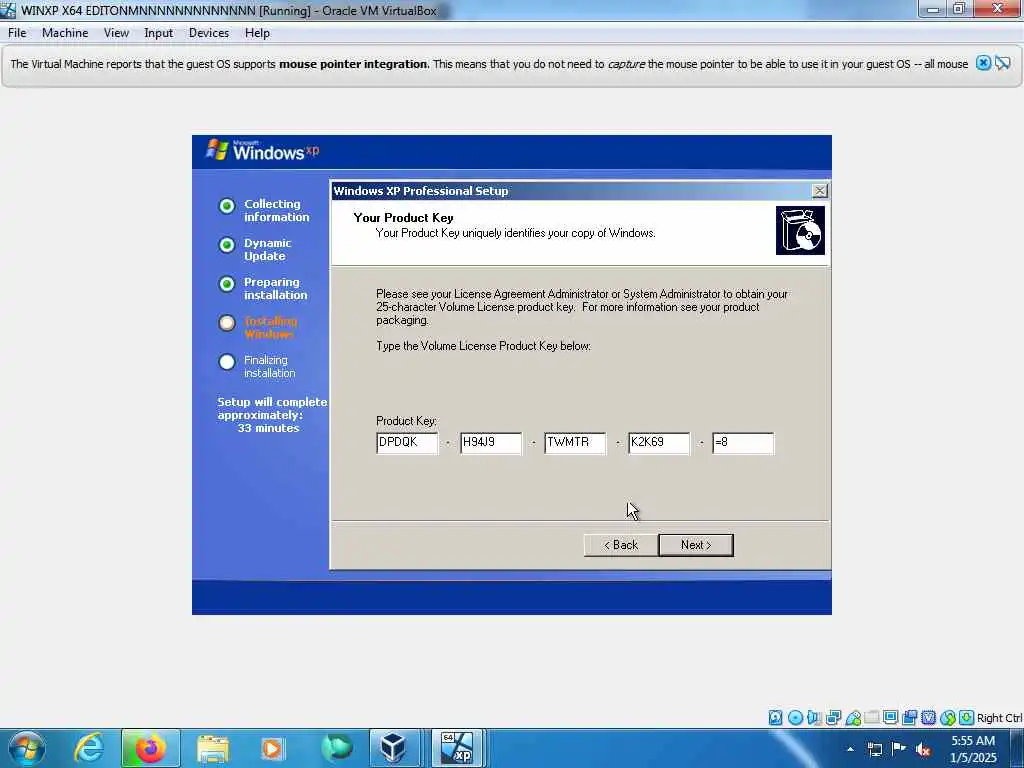The image size is (1024, 768).
Task: Open Firefox from the taskbar
Action: (x=150, y=748)
